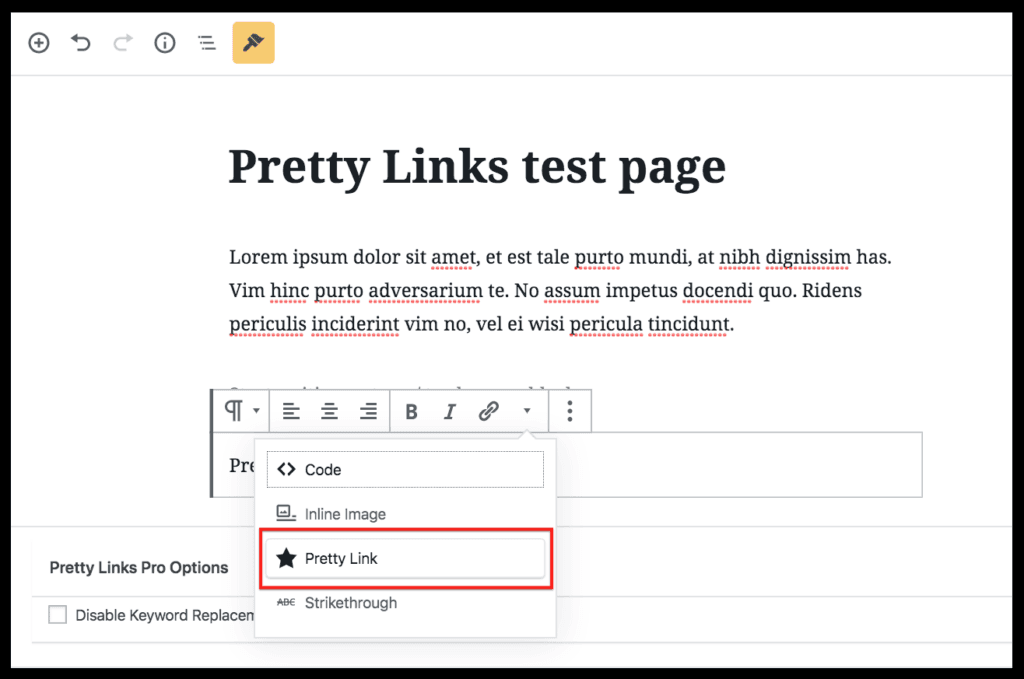Click the Undo arrow icon
1024x679 pixels.
(81, 43)
